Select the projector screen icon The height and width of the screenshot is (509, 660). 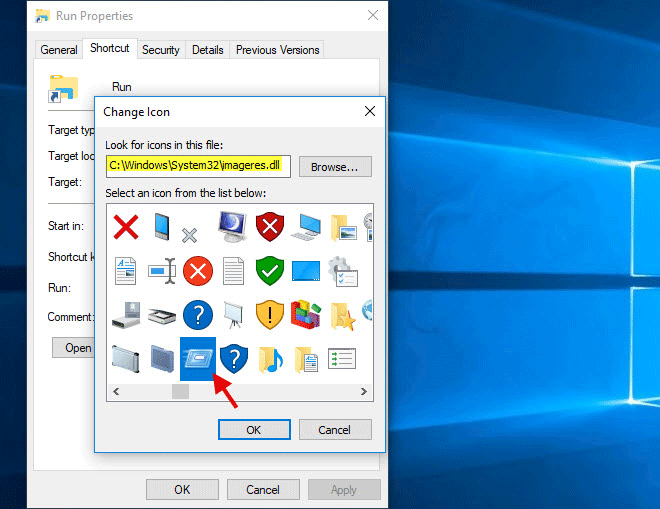tap(233, 315)
